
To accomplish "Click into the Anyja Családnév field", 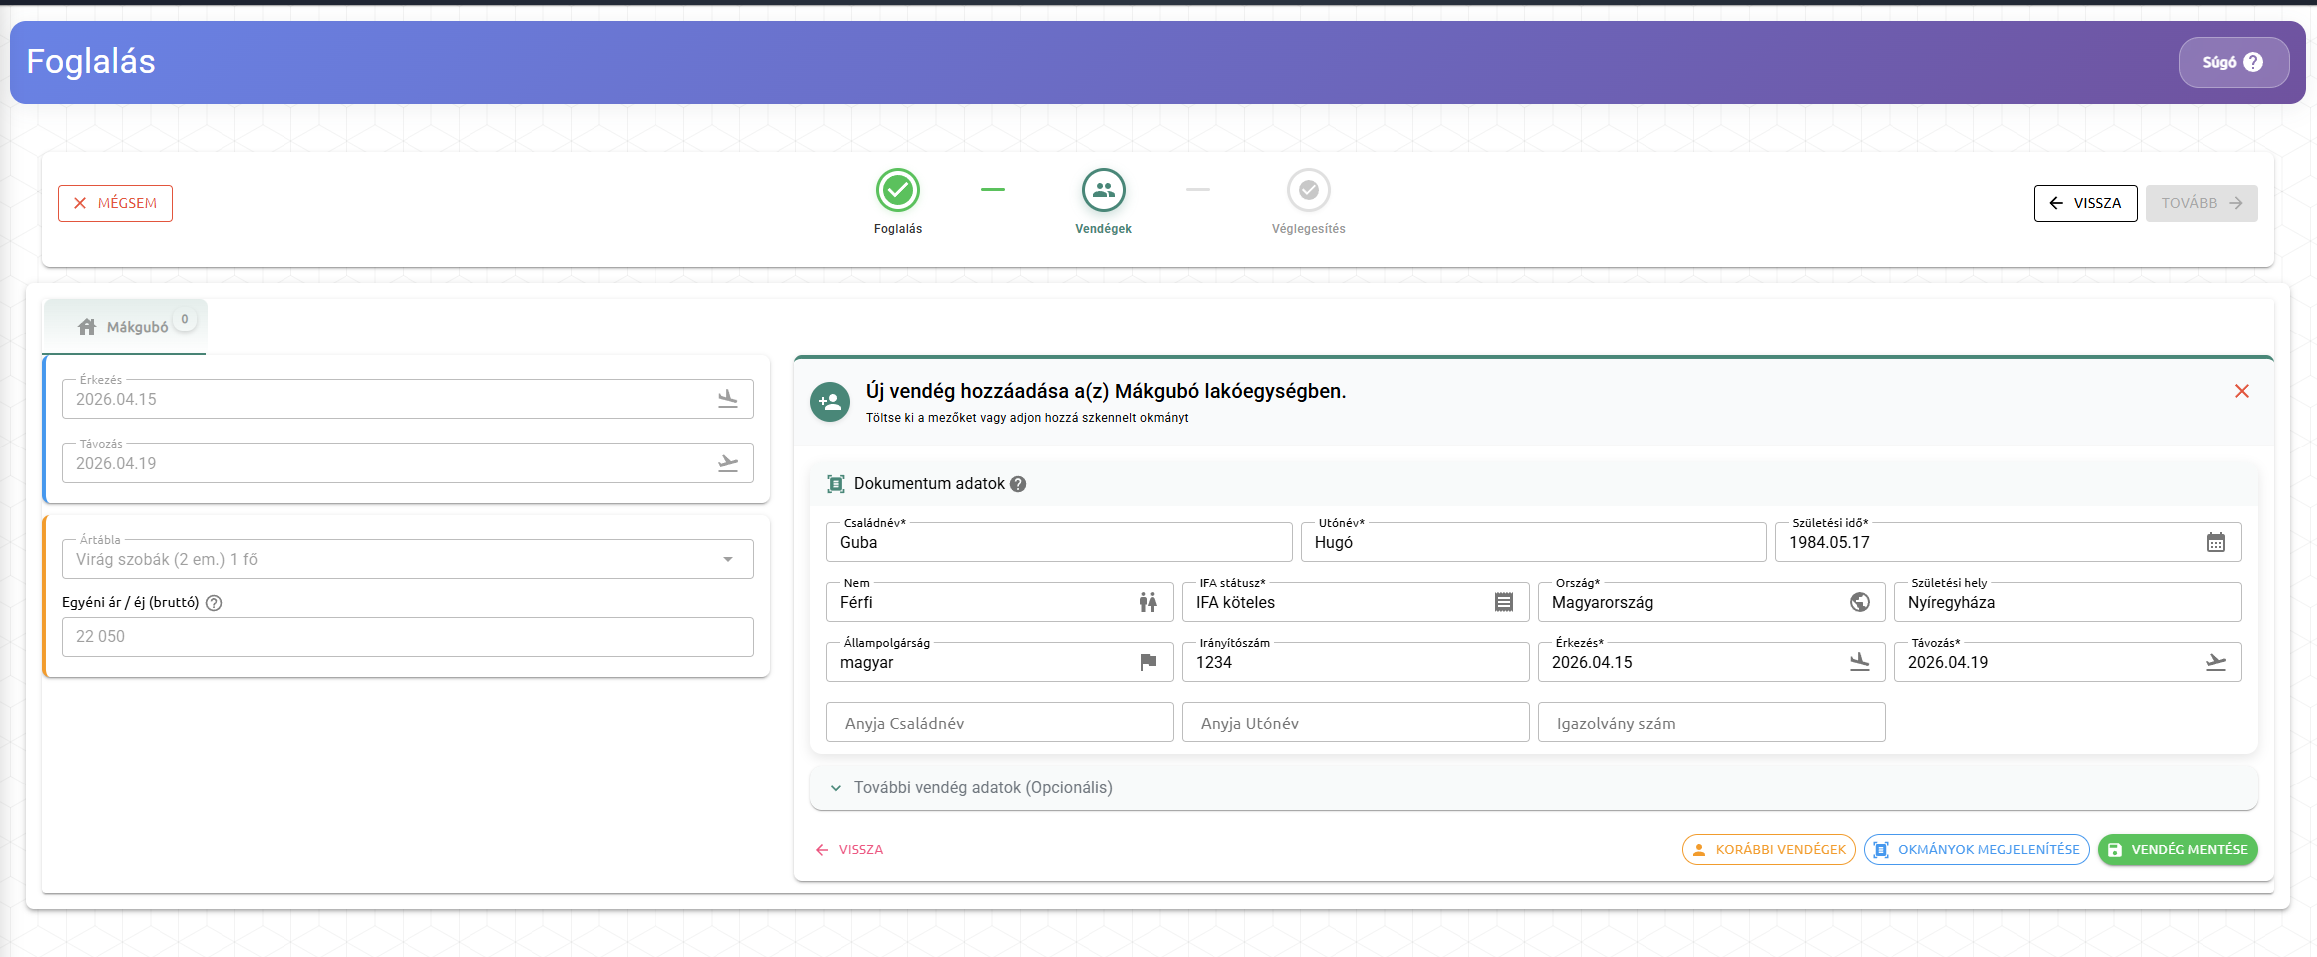I will (998, 723).
